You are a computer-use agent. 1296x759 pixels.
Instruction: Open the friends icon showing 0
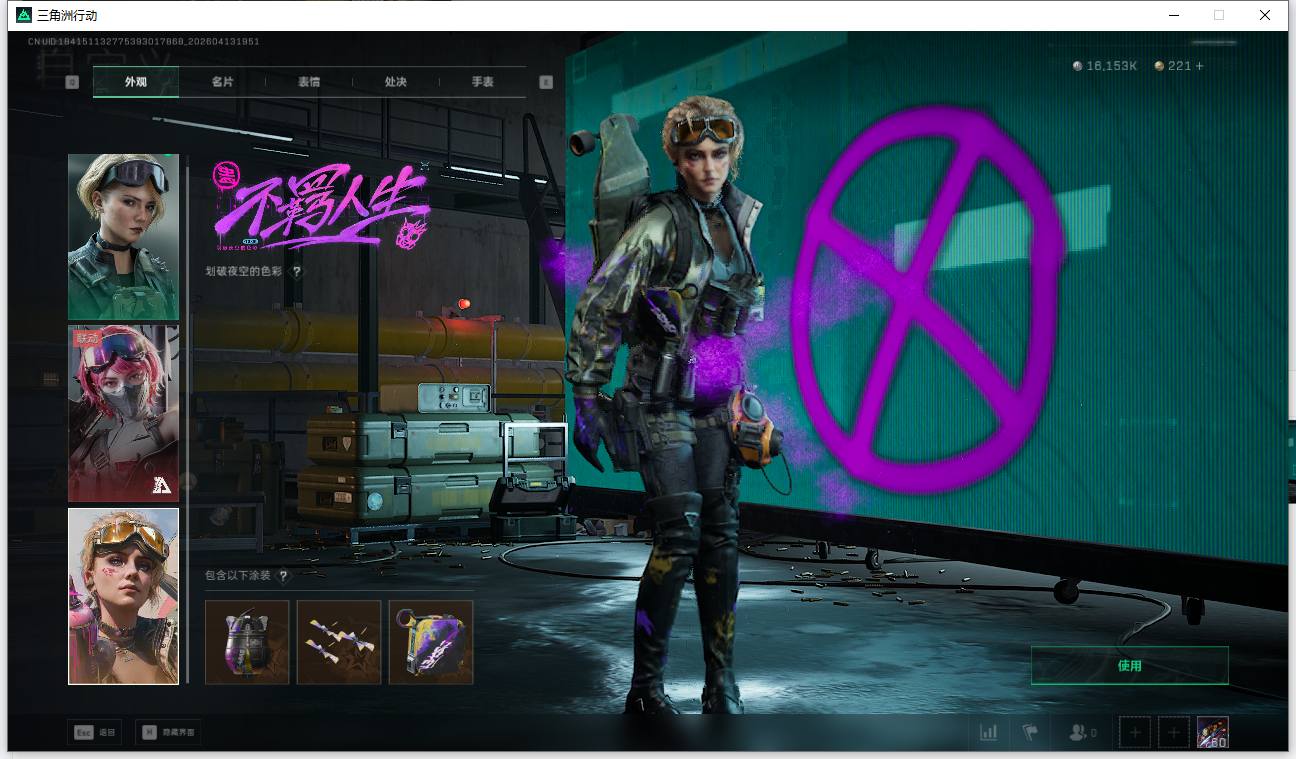click(x=1082, y=733)
